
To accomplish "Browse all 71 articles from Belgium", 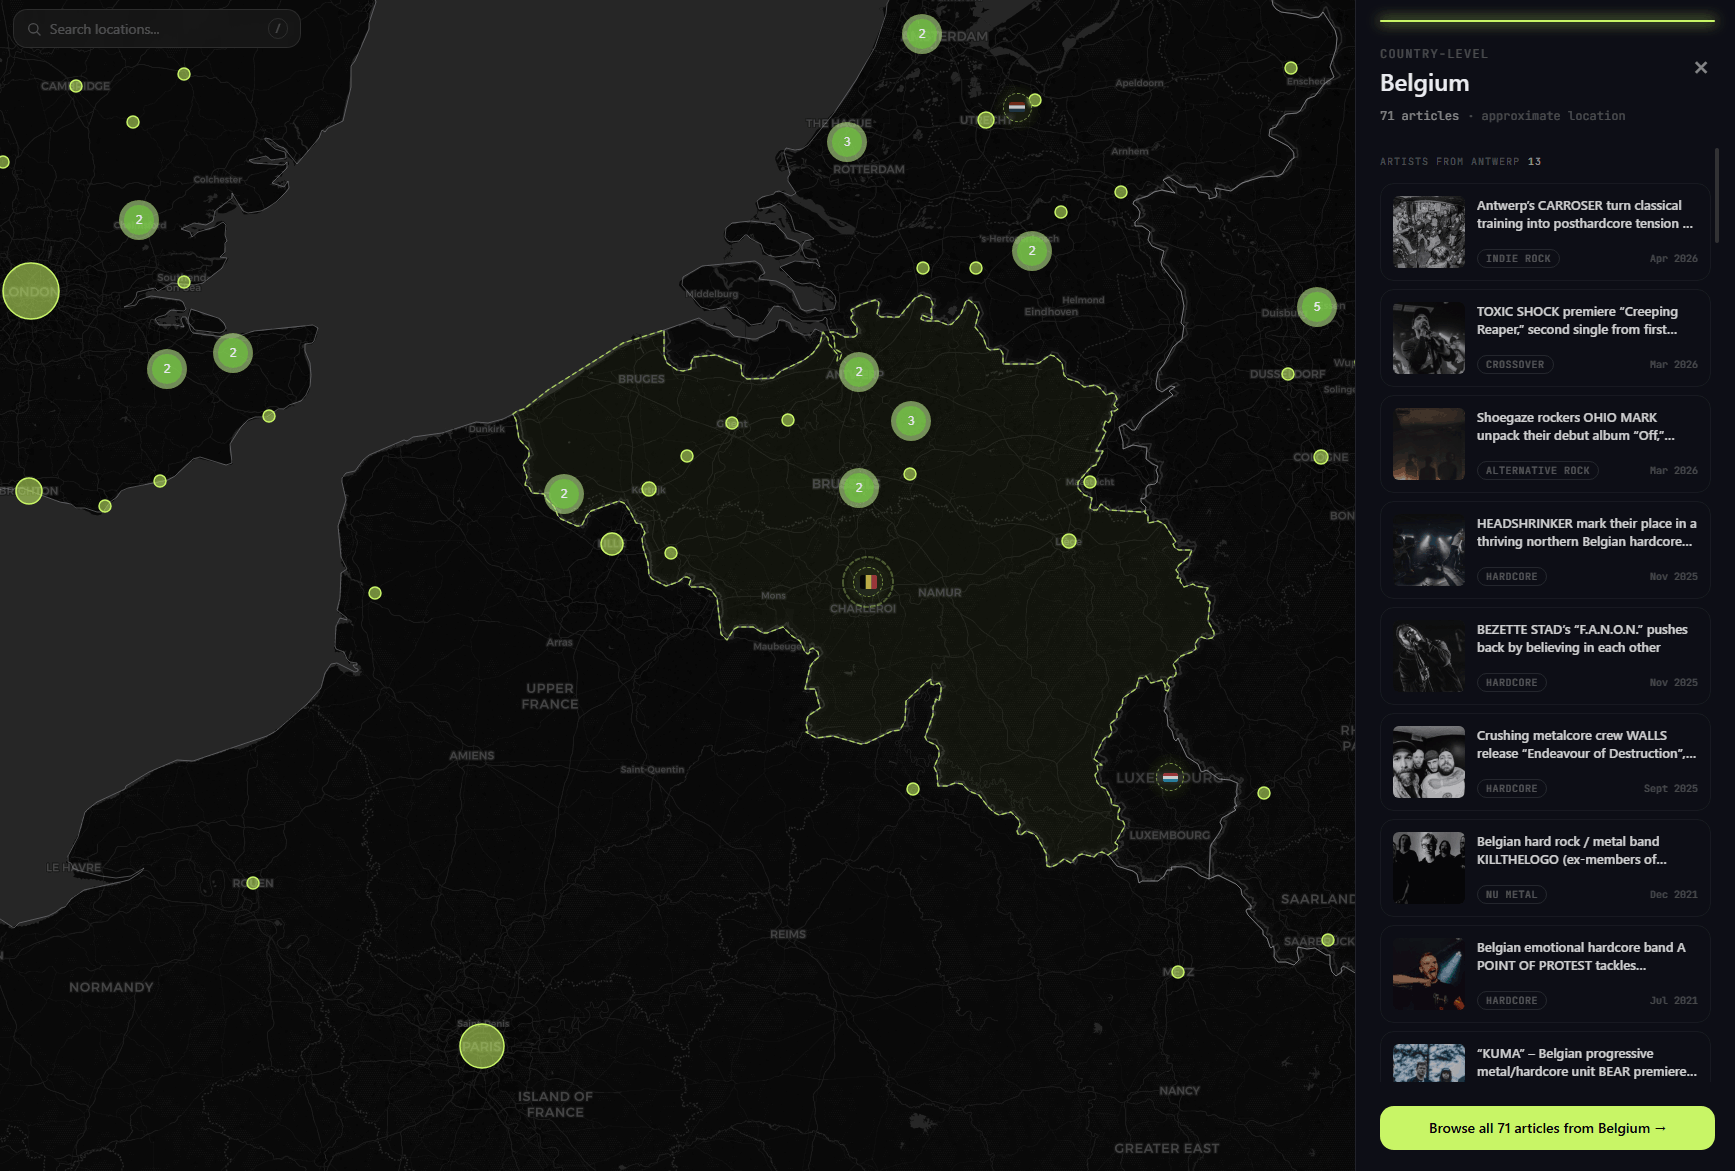I will tap(1547, 1128).
